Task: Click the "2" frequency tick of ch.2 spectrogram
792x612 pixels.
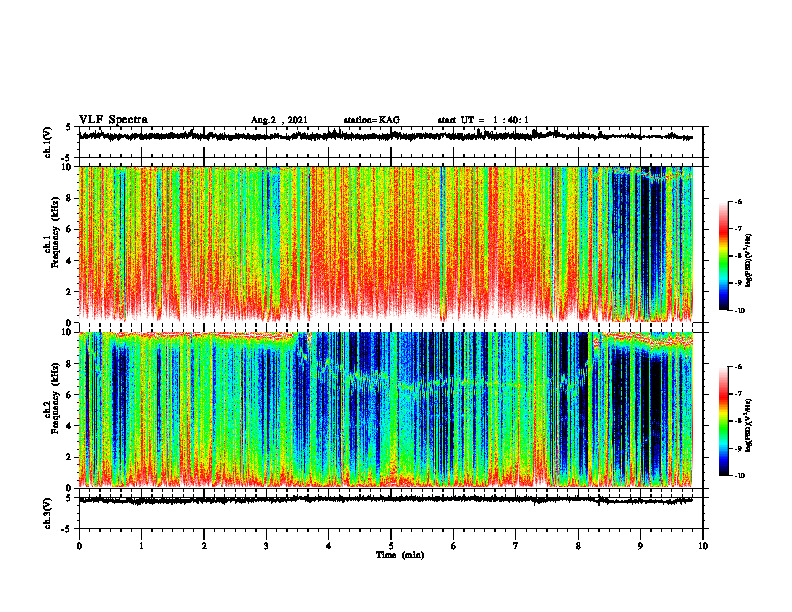Action: point(71,457)
